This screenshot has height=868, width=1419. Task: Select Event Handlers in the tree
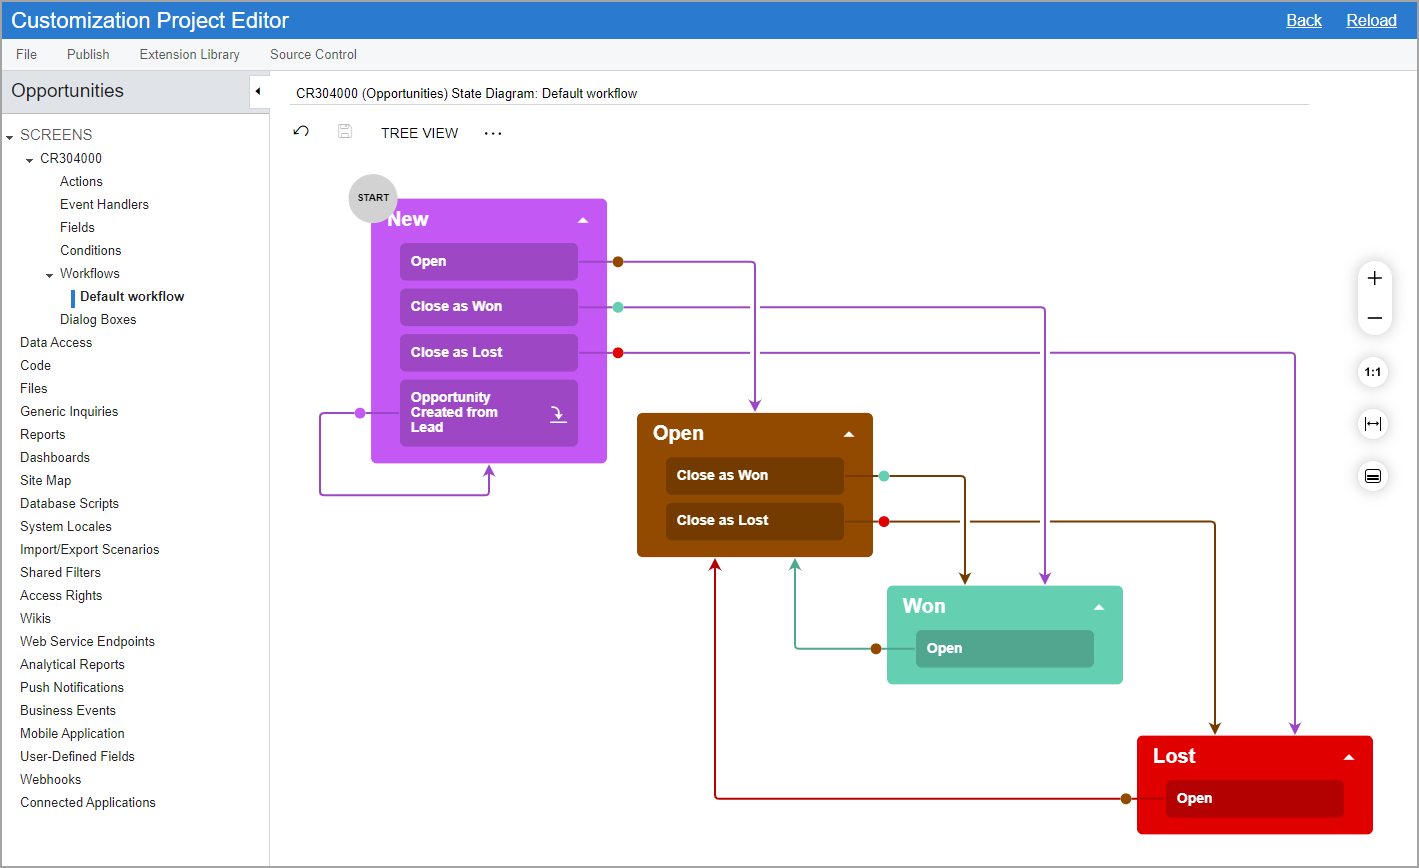click(x=104, y=205)
